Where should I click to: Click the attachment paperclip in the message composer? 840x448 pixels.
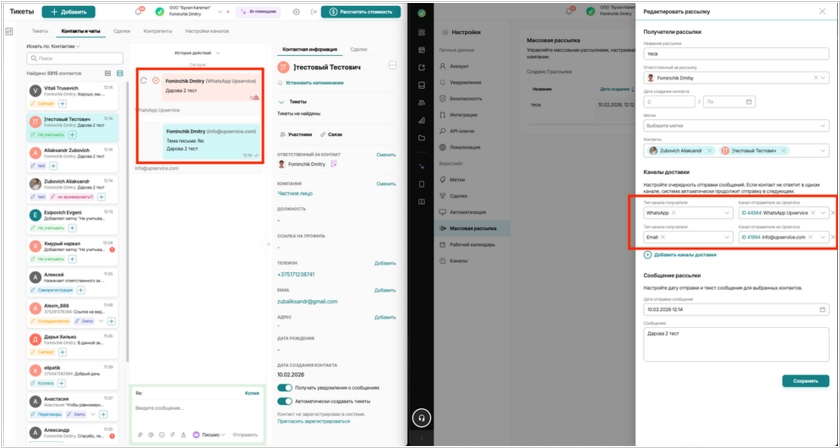click(x=138, y=435)
